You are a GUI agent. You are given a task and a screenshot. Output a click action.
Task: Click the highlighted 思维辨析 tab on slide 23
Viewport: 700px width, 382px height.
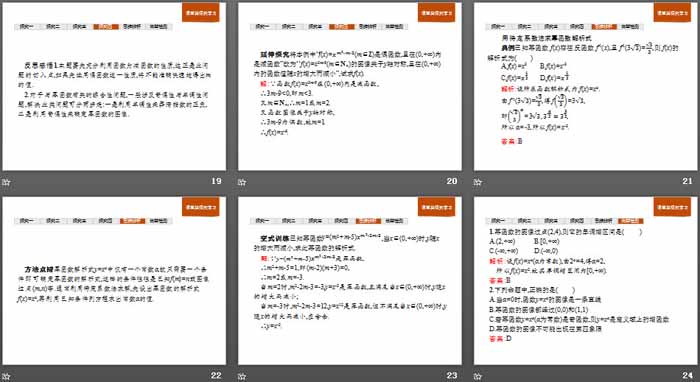[x=368, y=221]
